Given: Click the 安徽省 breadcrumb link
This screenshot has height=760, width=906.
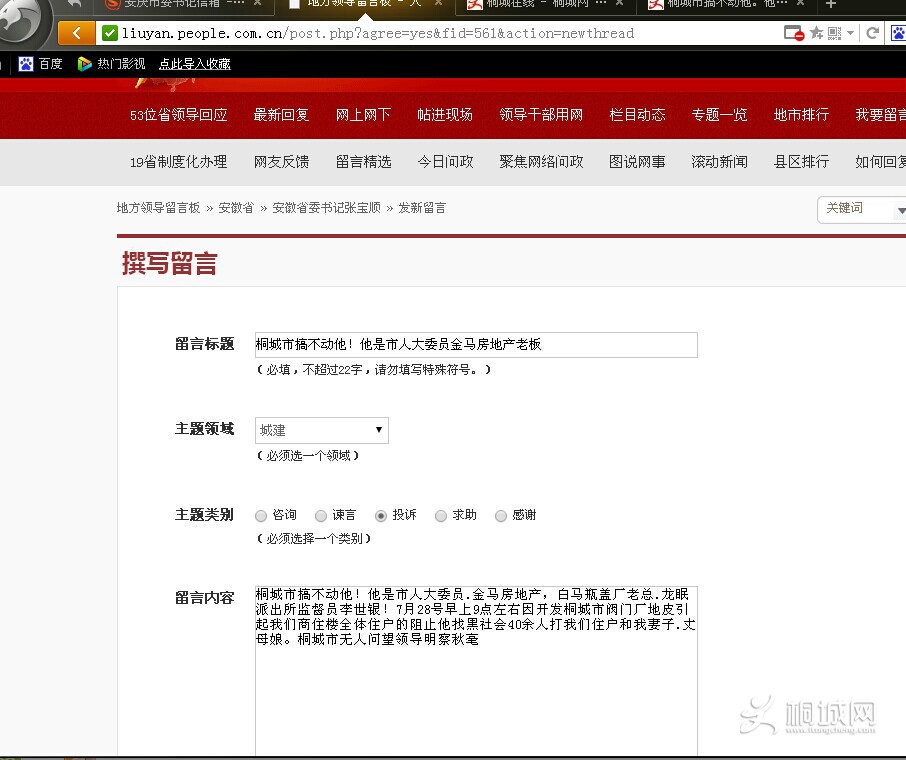Looking at the screenshot, I should (237, 208).
